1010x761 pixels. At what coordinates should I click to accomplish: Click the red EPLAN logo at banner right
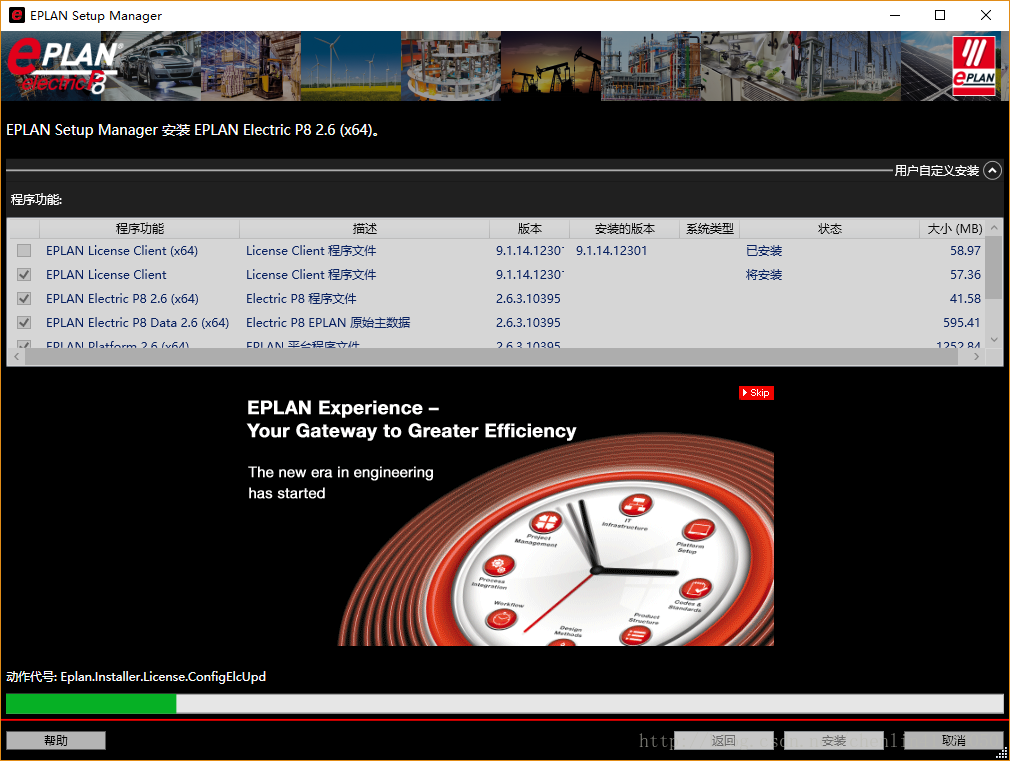click(x=974, y=66)
